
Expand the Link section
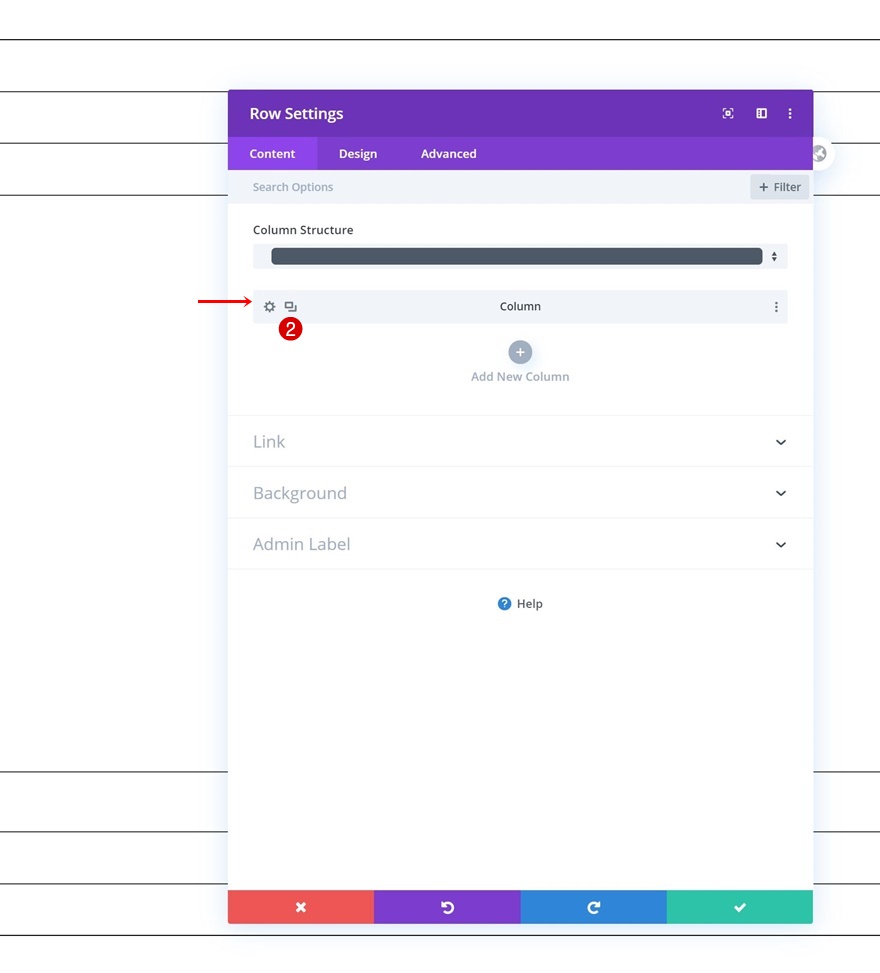click(520, 441)
